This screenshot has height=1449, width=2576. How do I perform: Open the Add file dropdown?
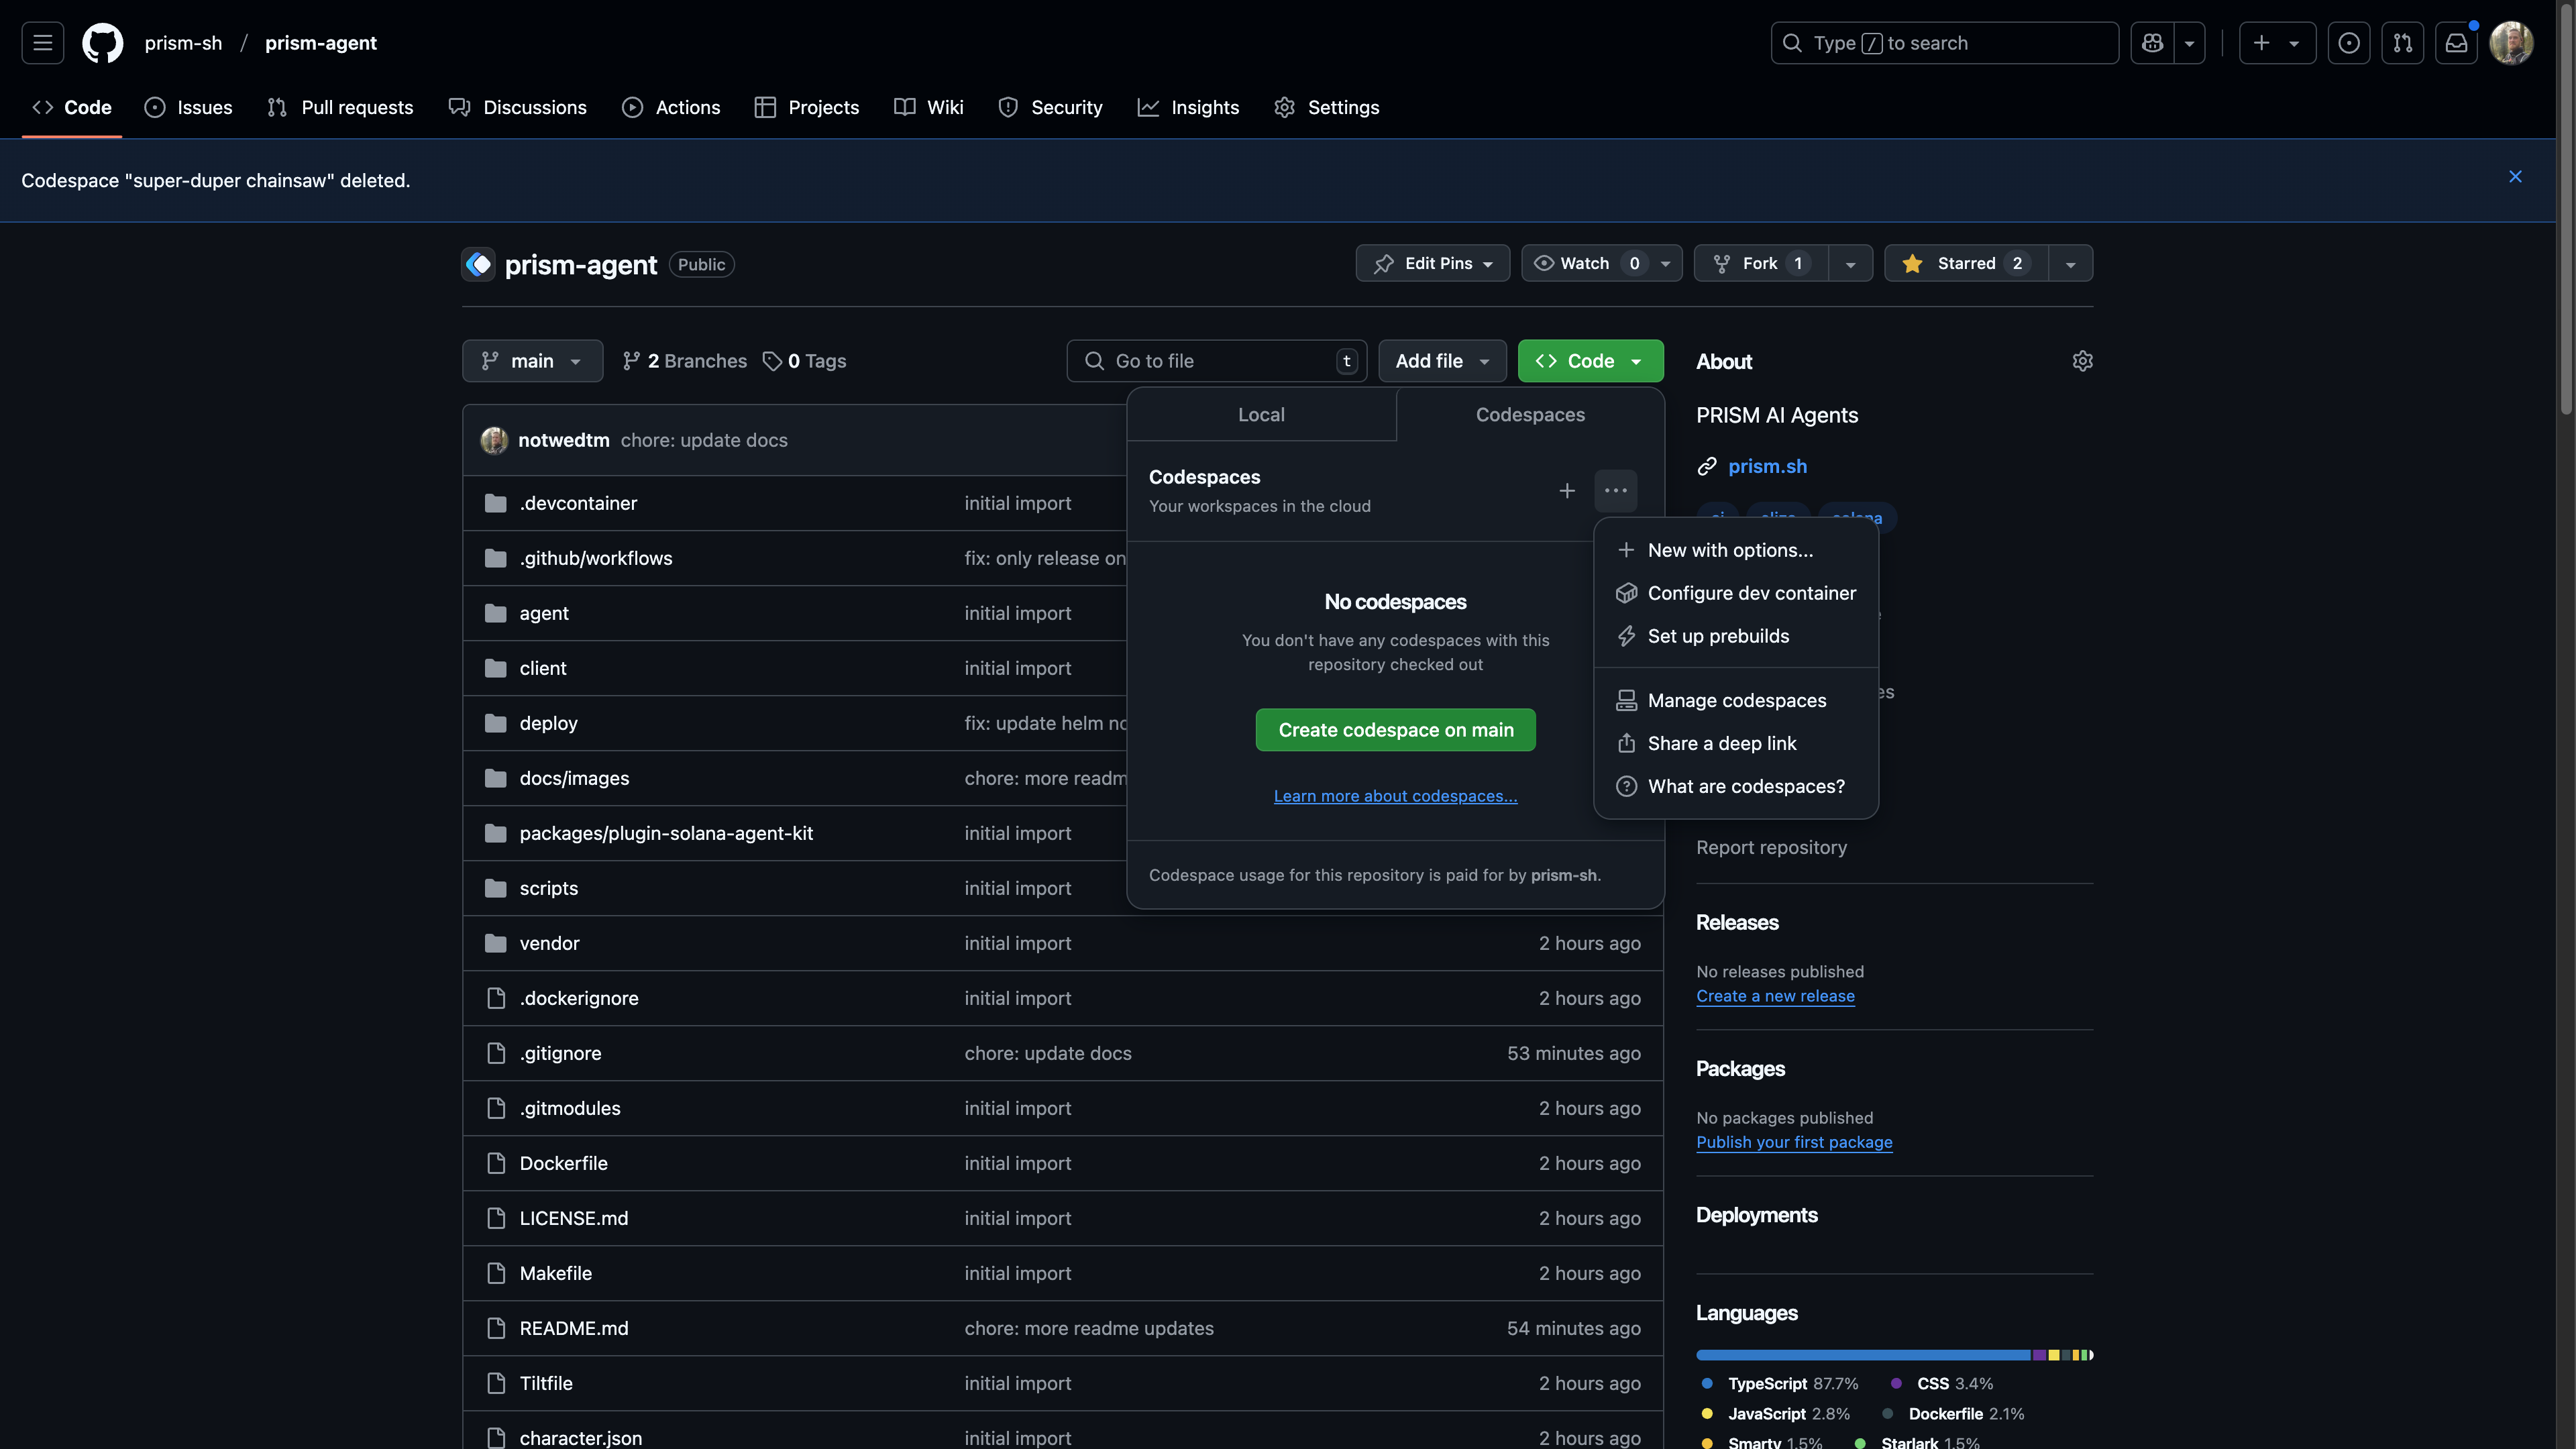(1442, 361)
